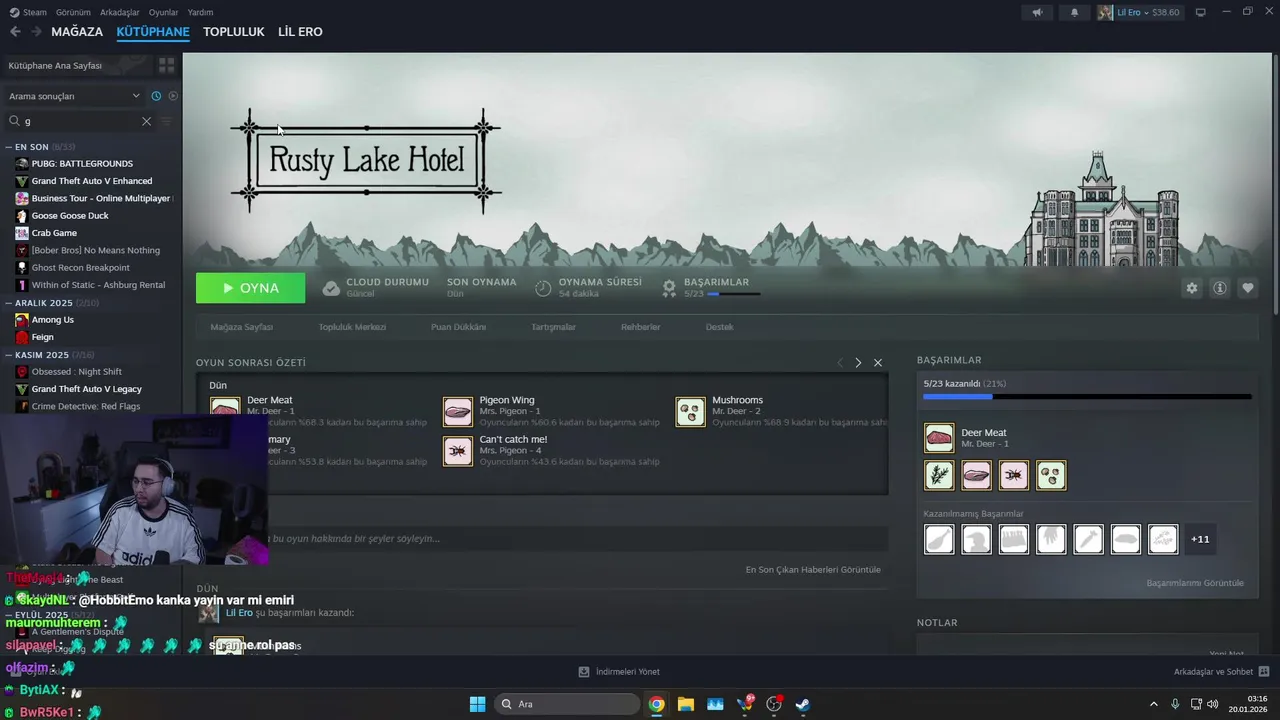Click En Son Çıkan Haberleri Görüntüle

[x=813, y=570]
